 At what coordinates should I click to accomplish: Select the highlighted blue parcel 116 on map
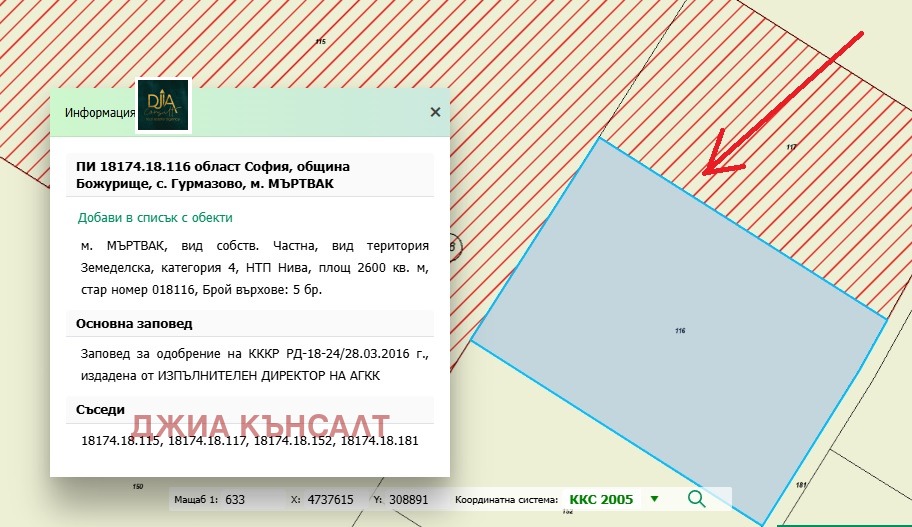(x=680, y=330)
